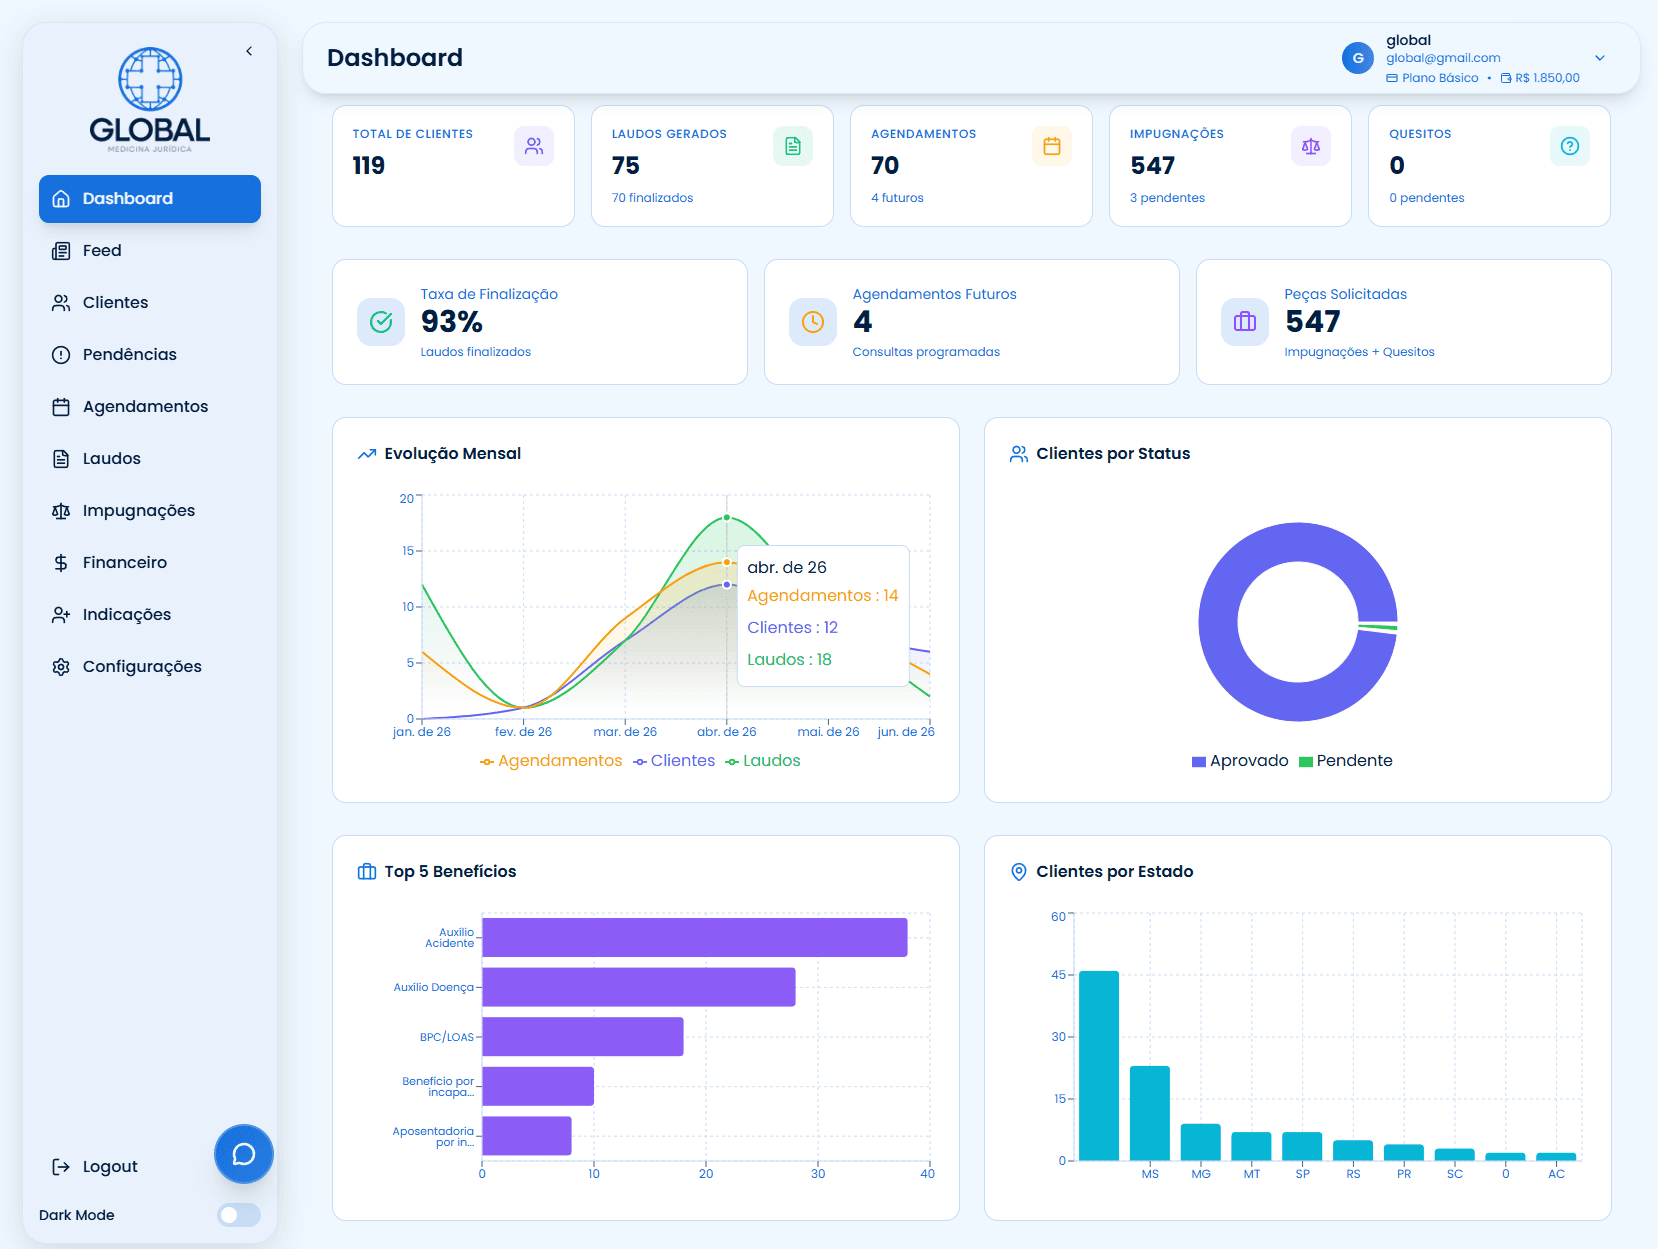The image size is (1658, 1249).
Task: Click the Agendamentos calendar card icon
Action: pos(1052,146)
